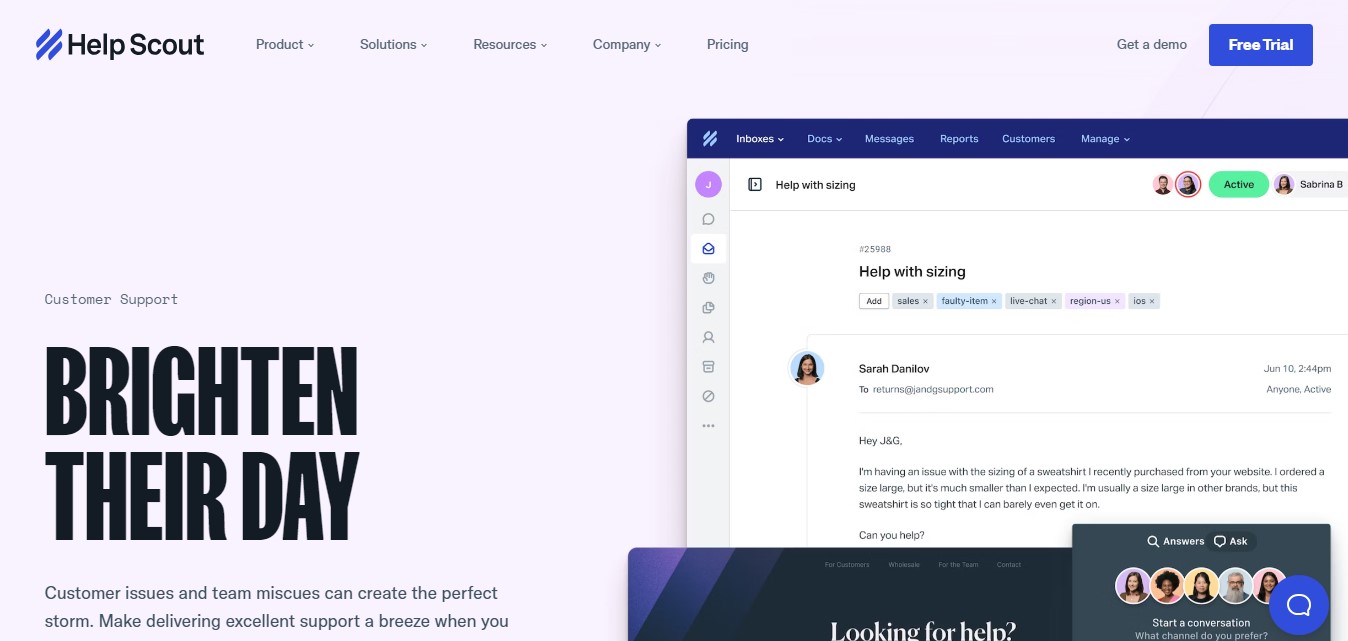1348x641 pixels.
Task: Open the Product dropdown menu
Action: (x=285, y=44)
